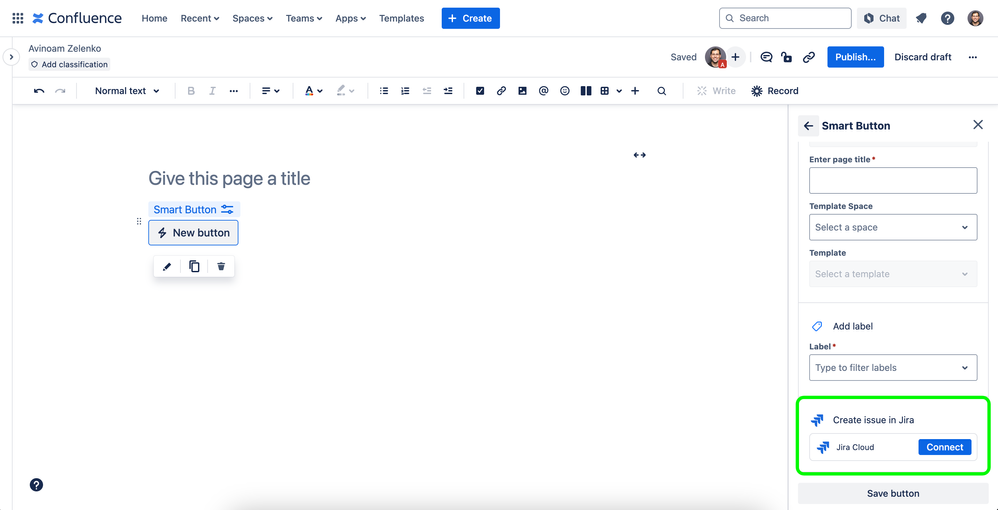
Task: Delete the macro with trash icon
Action: 221,266
